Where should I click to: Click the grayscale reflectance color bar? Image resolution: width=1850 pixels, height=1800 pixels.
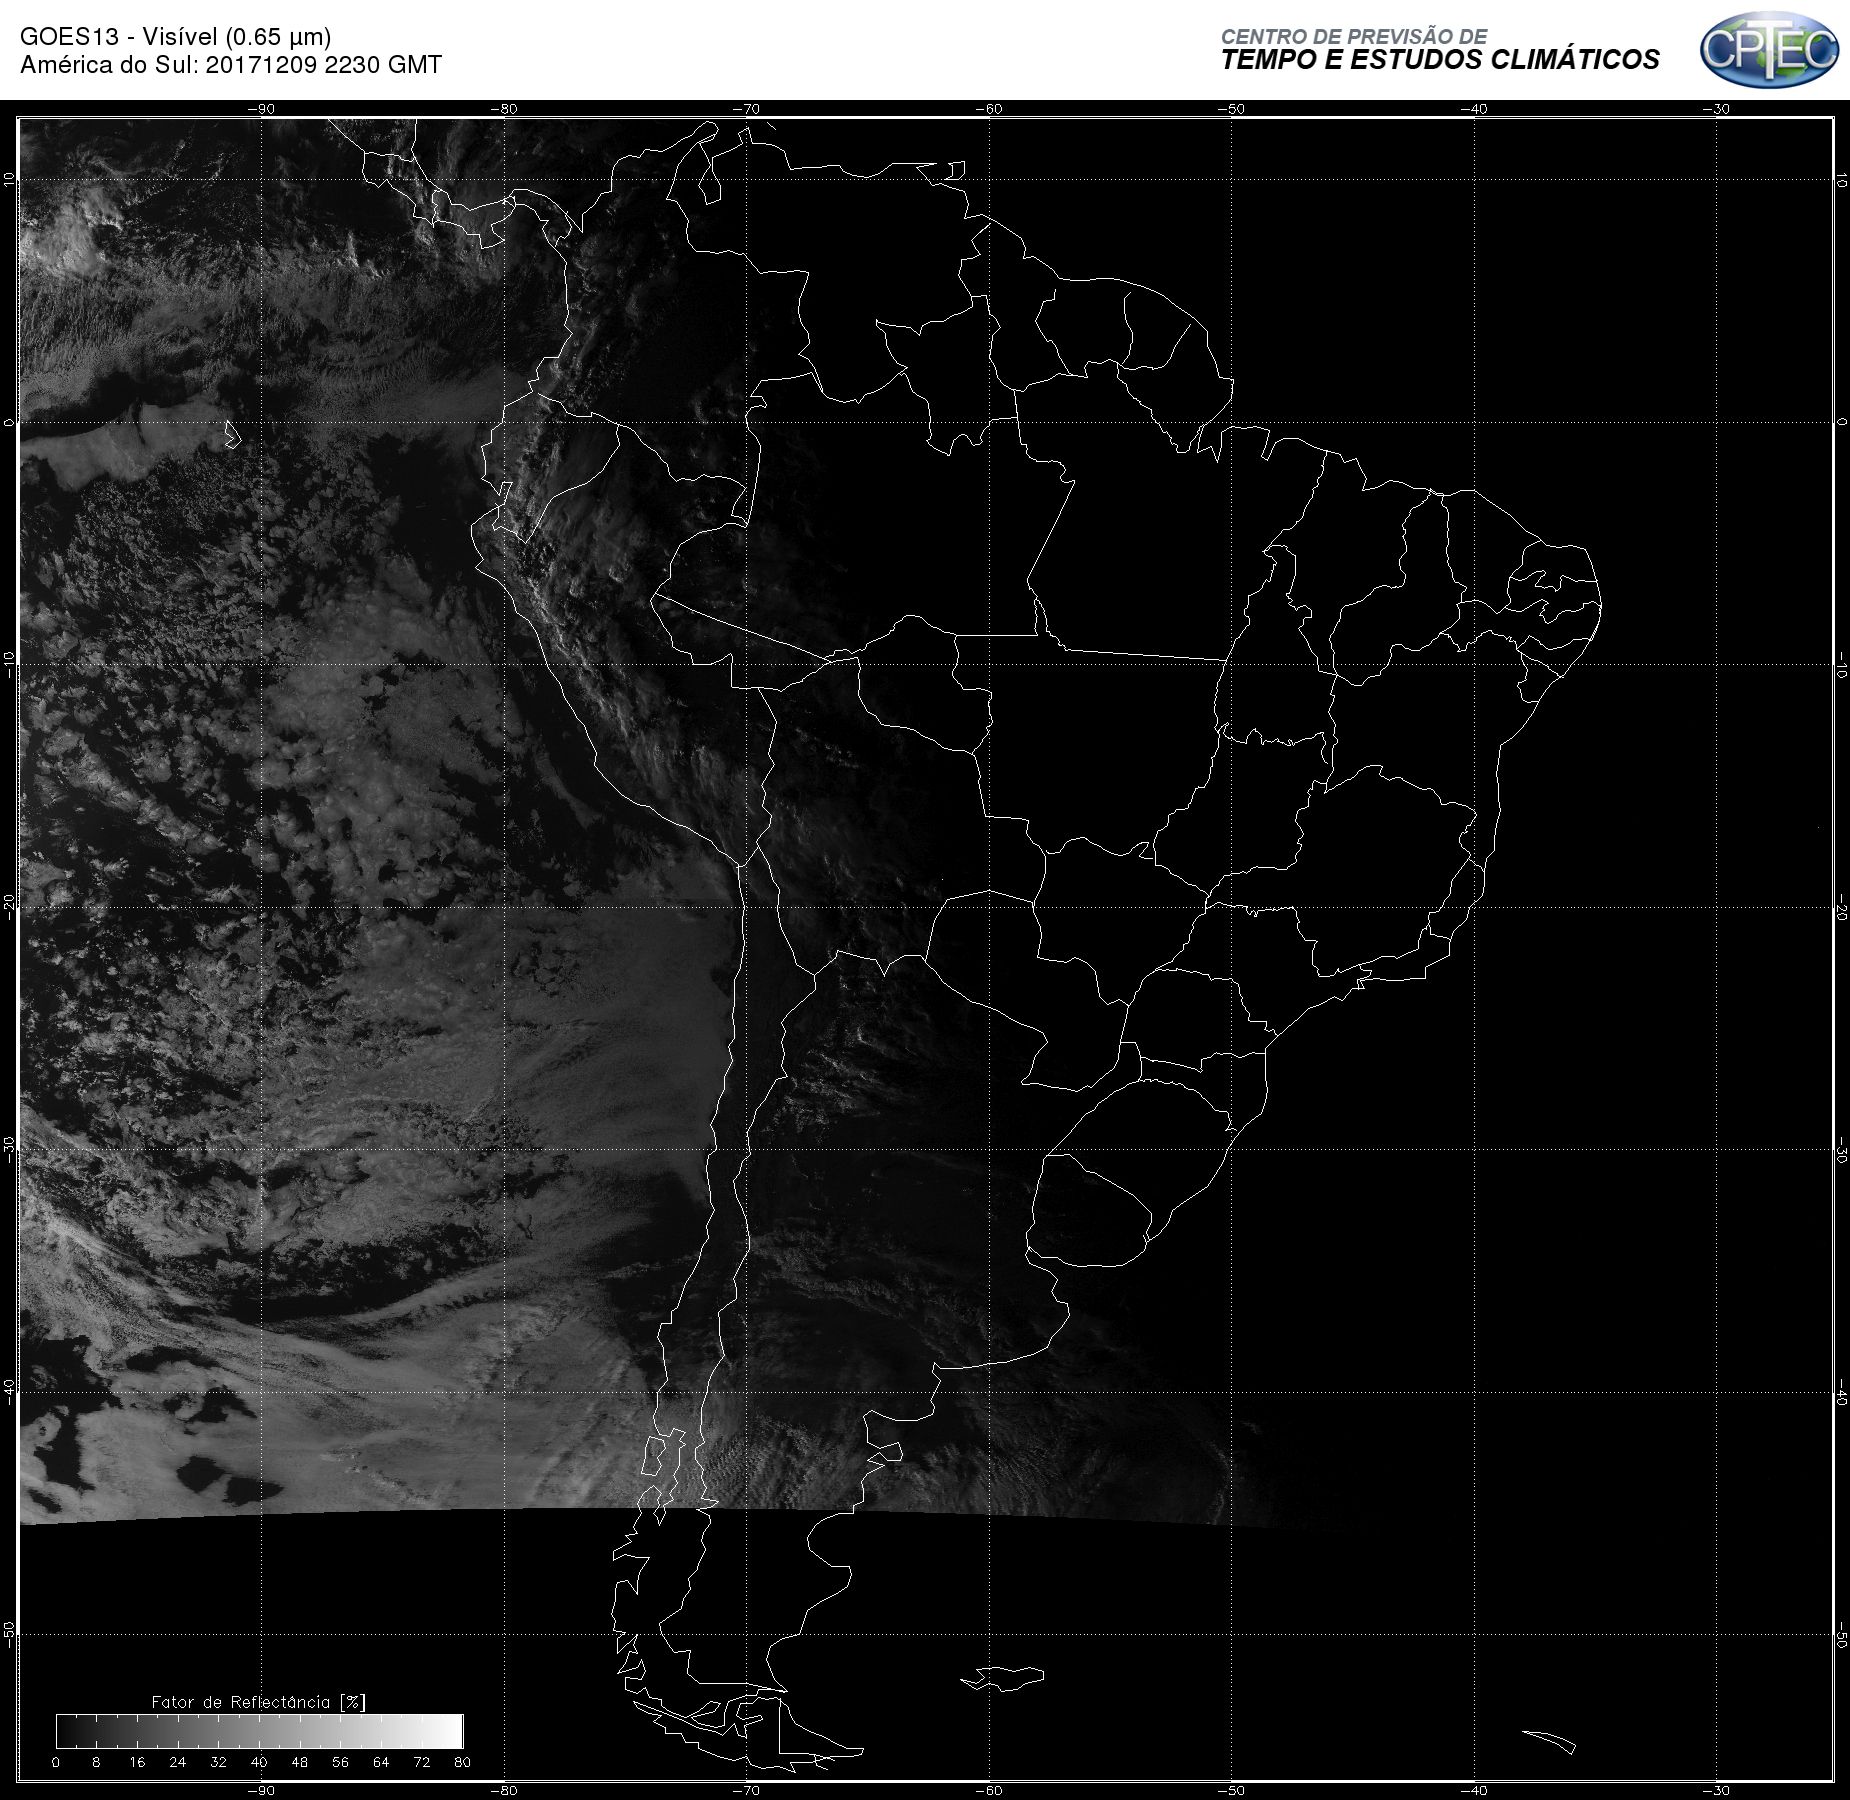pyautogui.click(x=260, y=1731)
